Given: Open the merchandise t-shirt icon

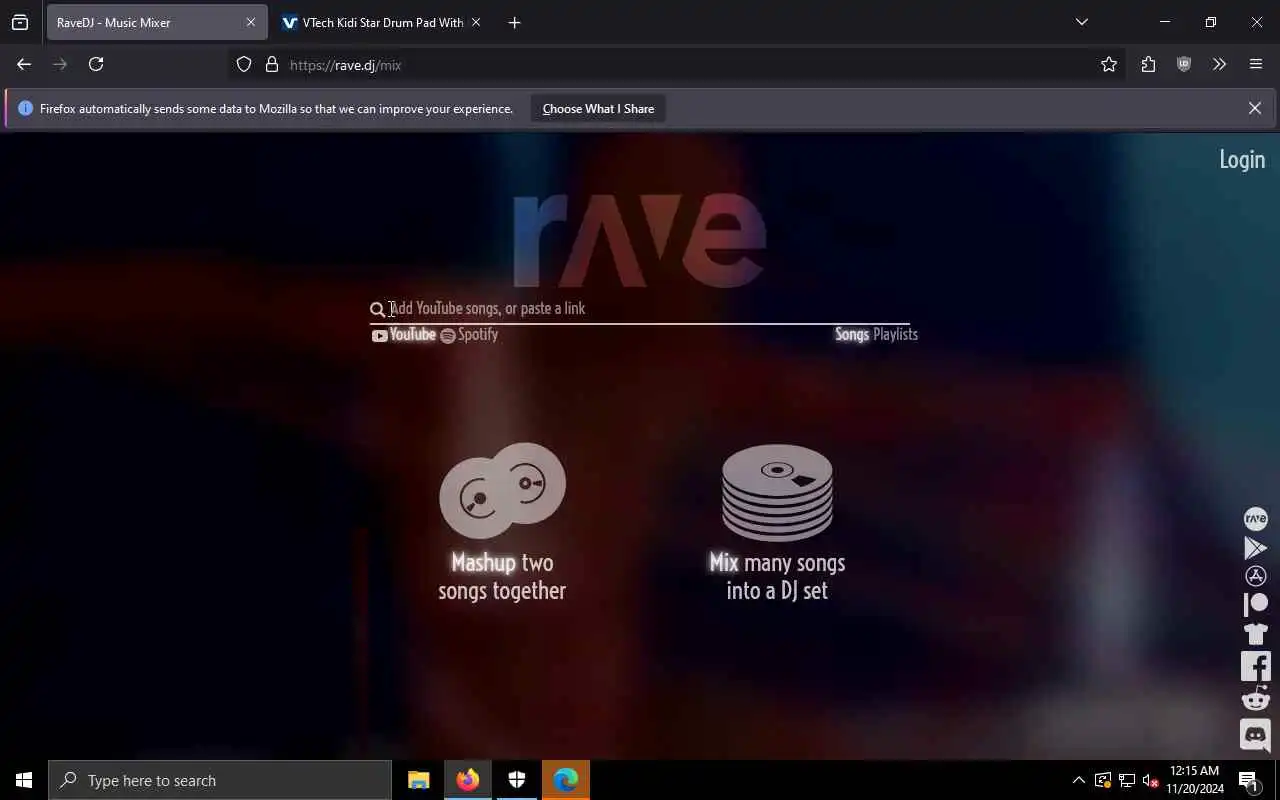Looking at the screenshot, I should coord(1255,633).
